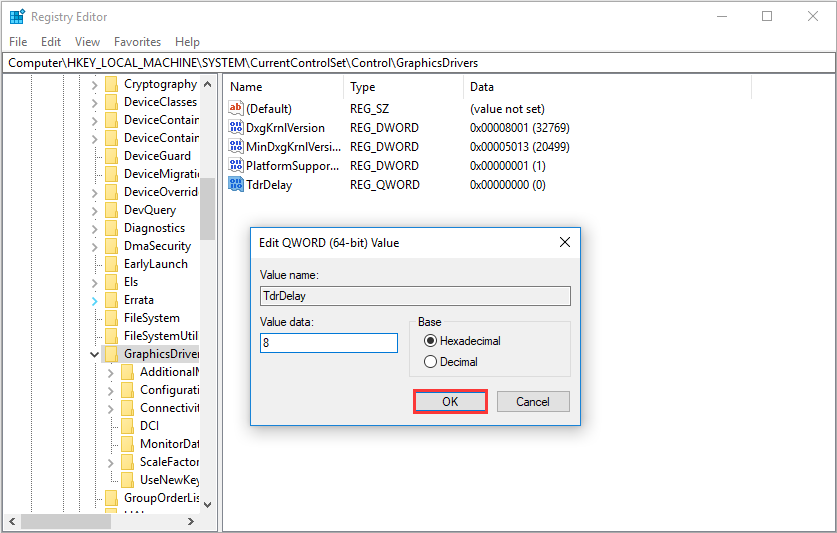Click the REG_QWORD type cell
Image resolution: width=837 pixels, height=533 pixels.
pos(385,185)
